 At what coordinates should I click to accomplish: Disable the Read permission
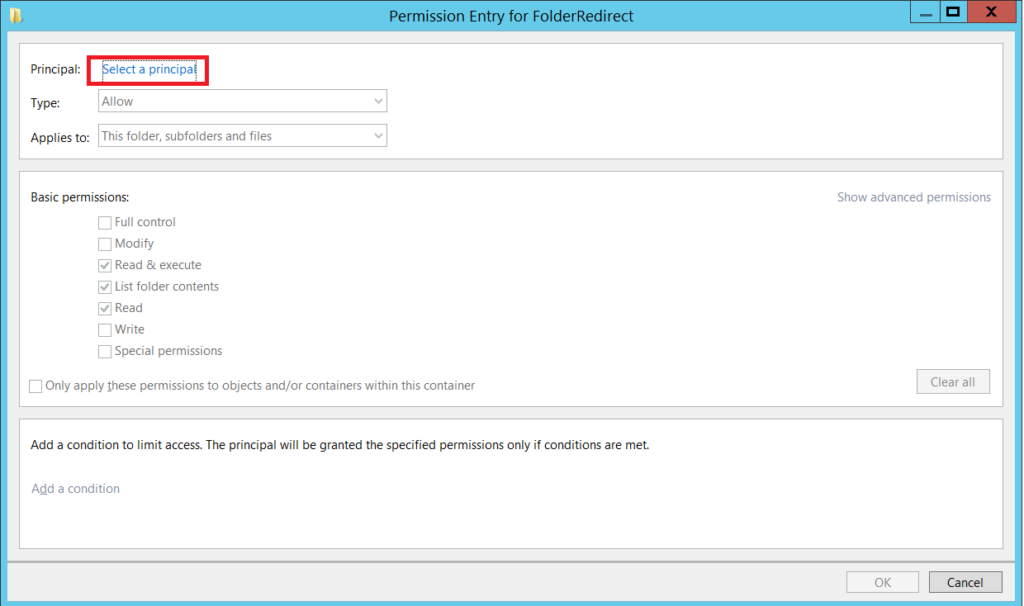point(104,307)
